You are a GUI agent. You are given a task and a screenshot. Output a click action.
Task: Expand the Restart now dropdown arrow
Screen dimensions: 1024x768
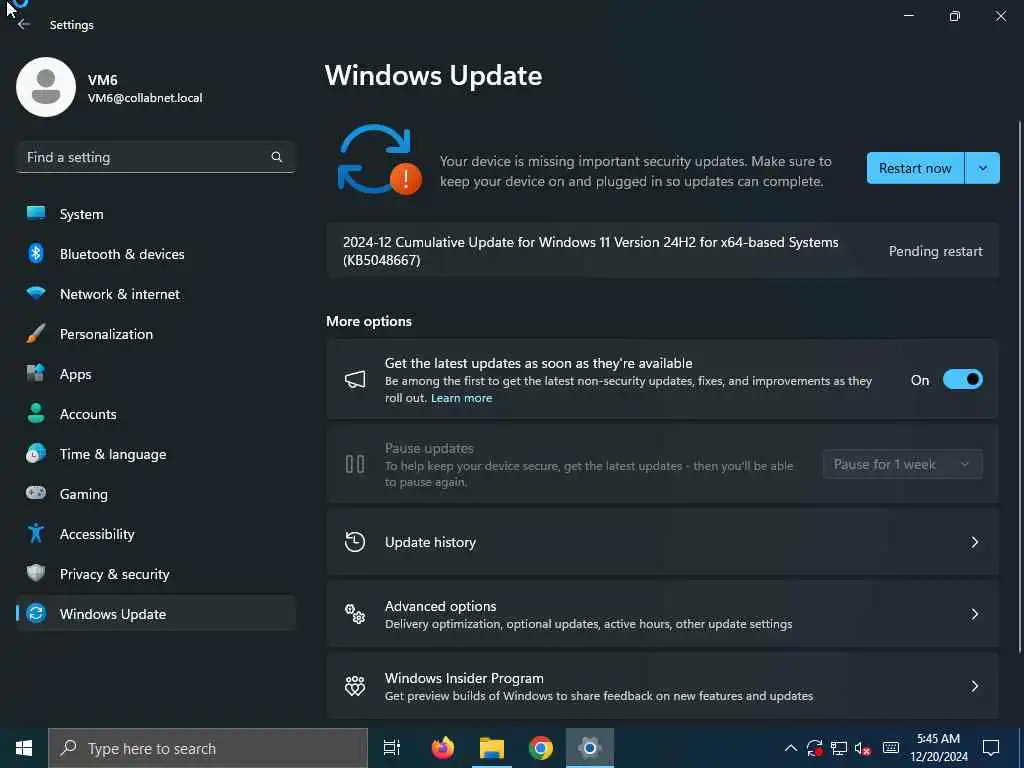tap(982, 168)
